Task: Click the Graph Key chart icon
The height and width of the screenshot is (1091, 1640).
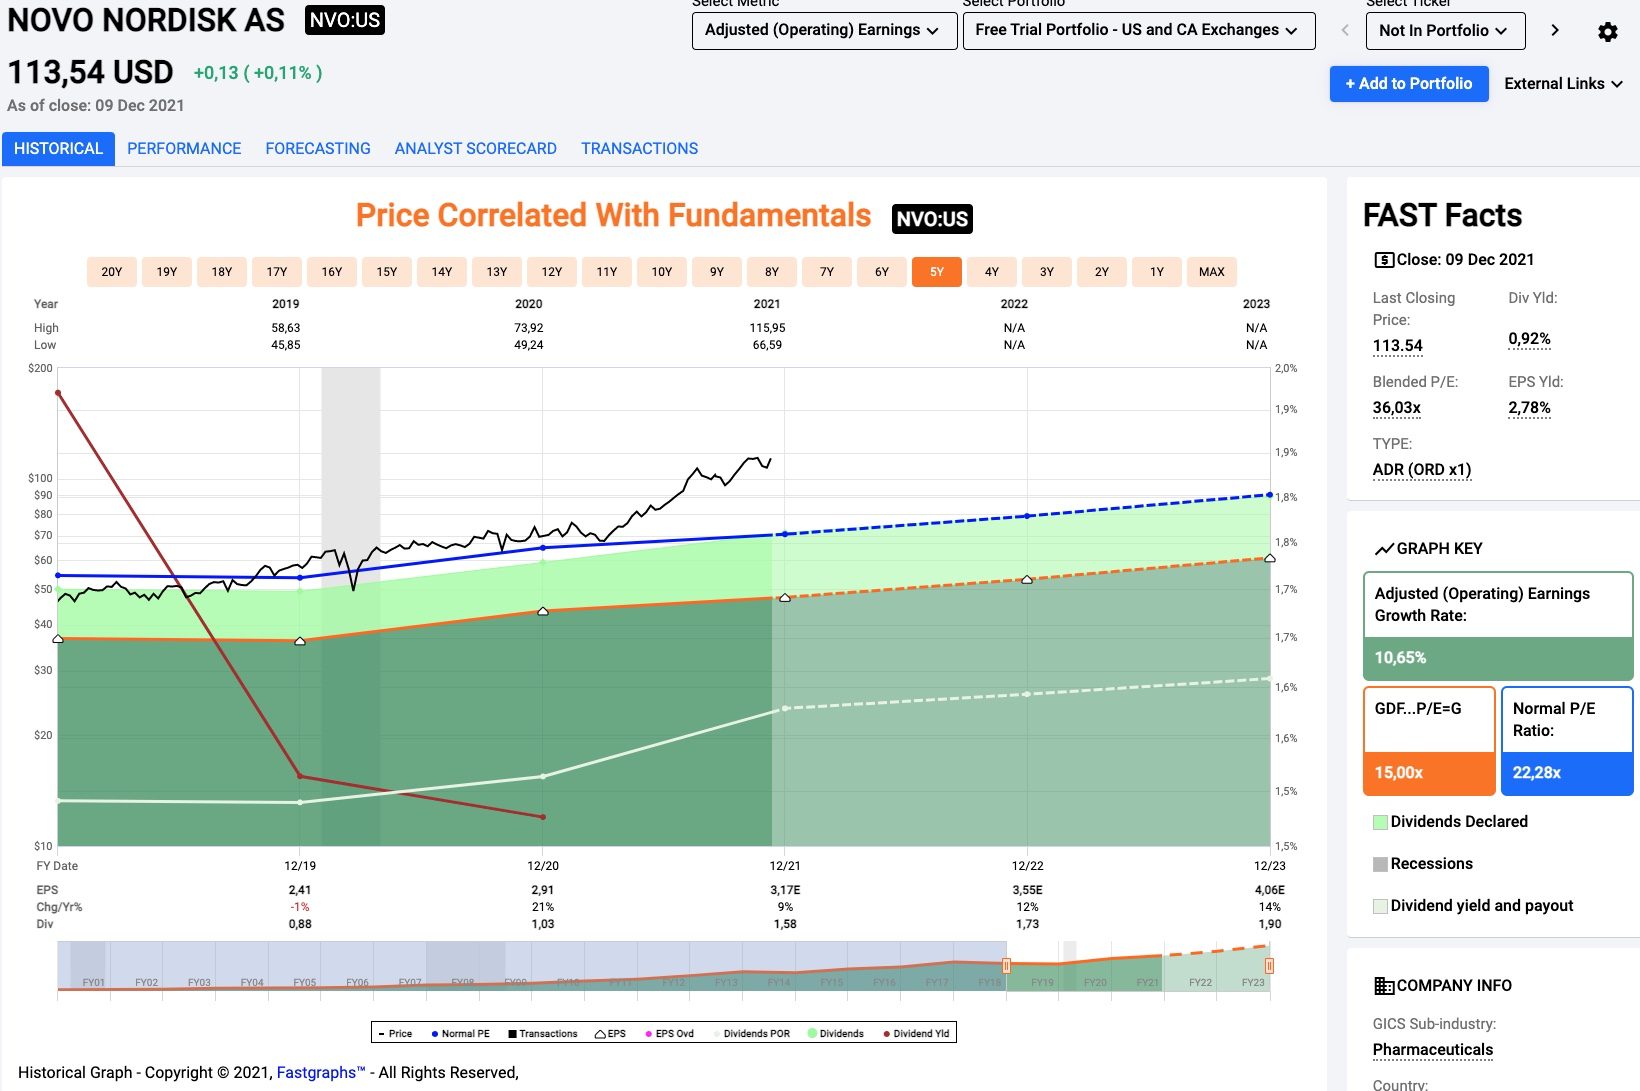Action: pos(1384,548)
